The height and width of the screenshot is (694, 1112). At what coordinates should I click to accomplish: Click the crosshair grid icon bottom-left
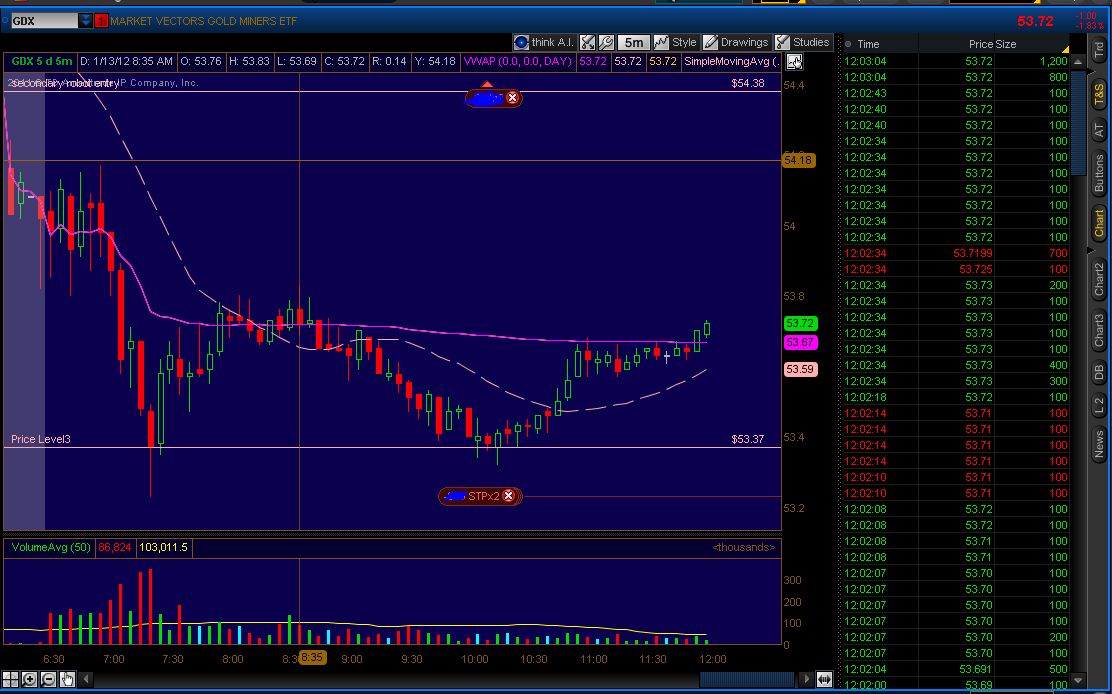tap(10, 679)
